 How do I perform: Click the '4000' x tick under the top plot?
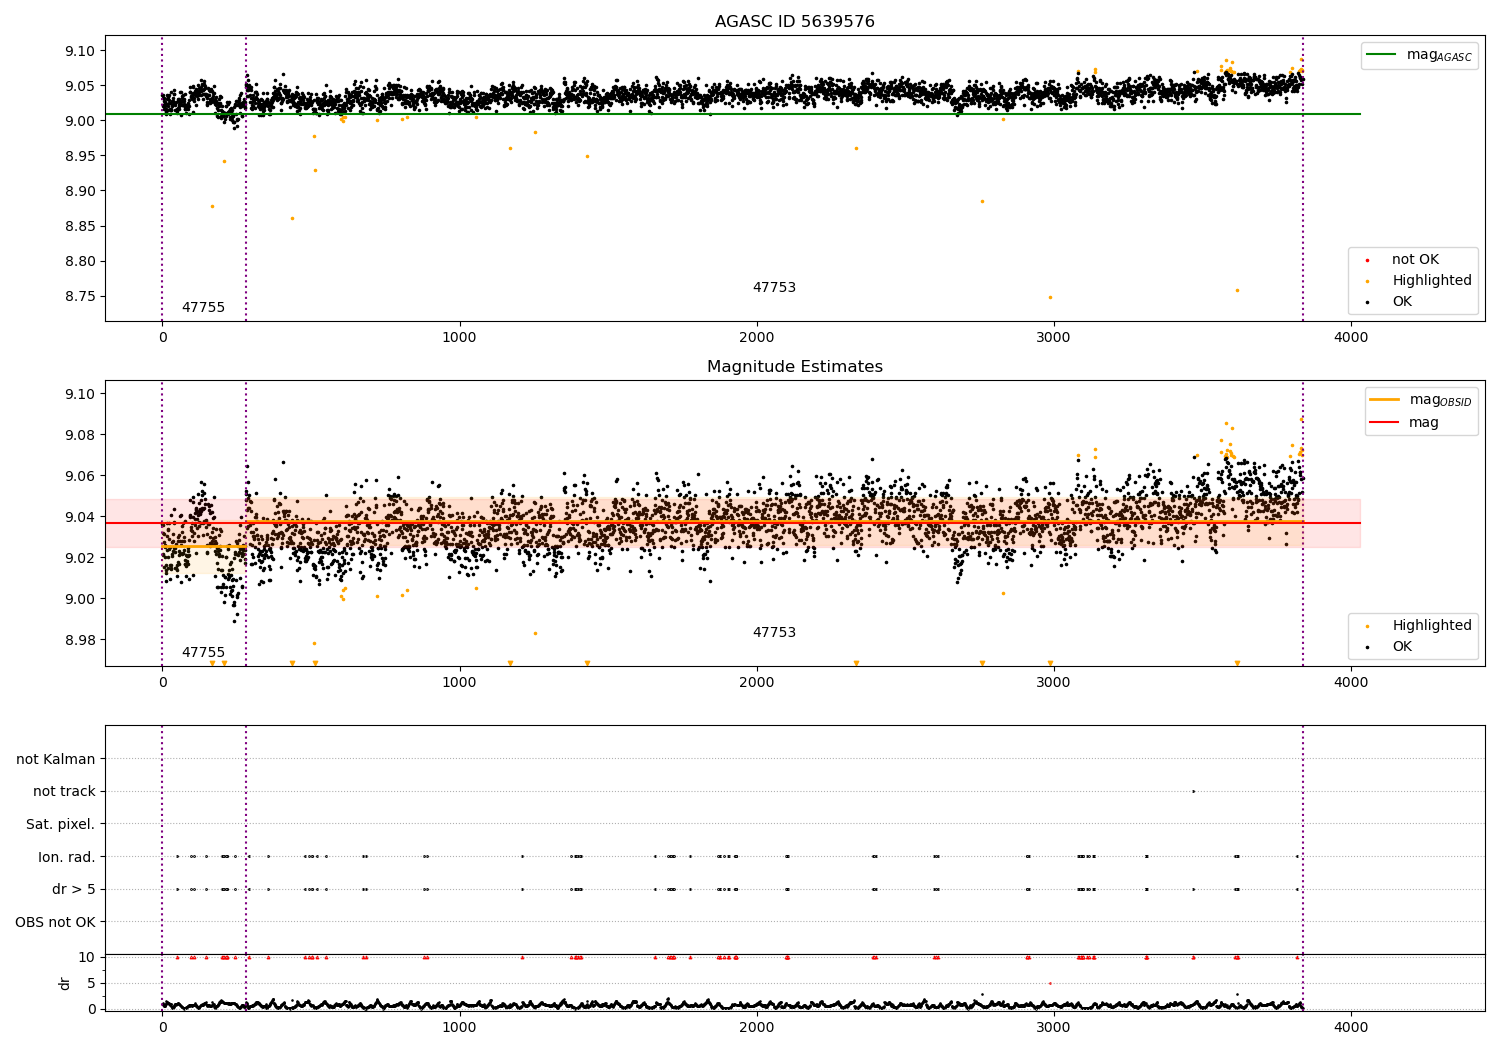(x=1351, y=338)
